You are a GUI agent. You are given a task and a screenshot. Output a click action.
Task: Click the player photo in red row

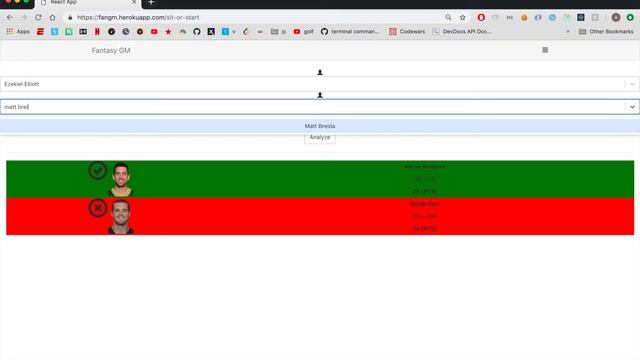tap(121, 217)
